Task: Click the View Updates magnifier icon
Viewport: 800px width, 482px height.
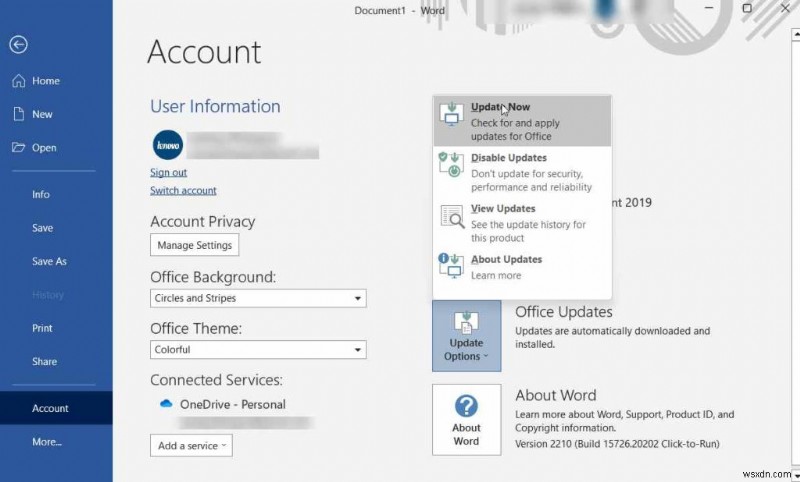Action: click(x=452, y=216)
